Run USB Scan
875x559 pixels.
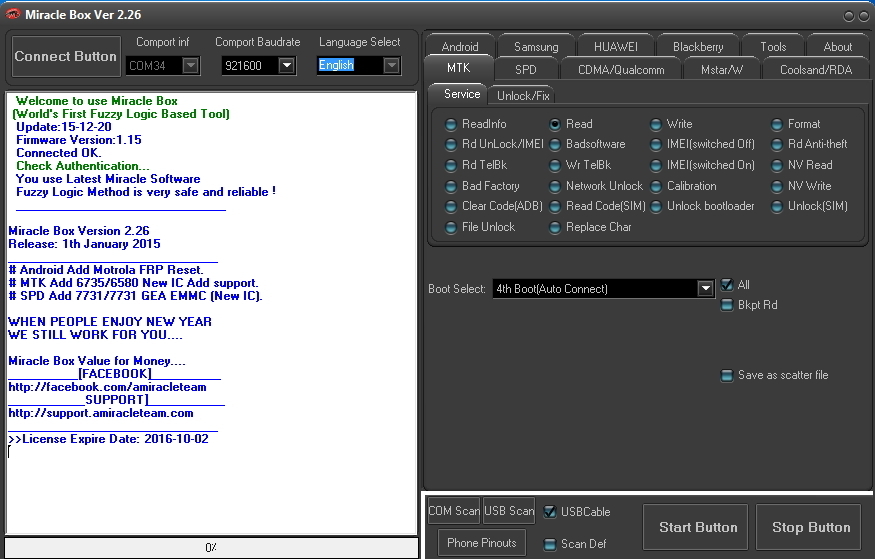click(x=509, y=511)
